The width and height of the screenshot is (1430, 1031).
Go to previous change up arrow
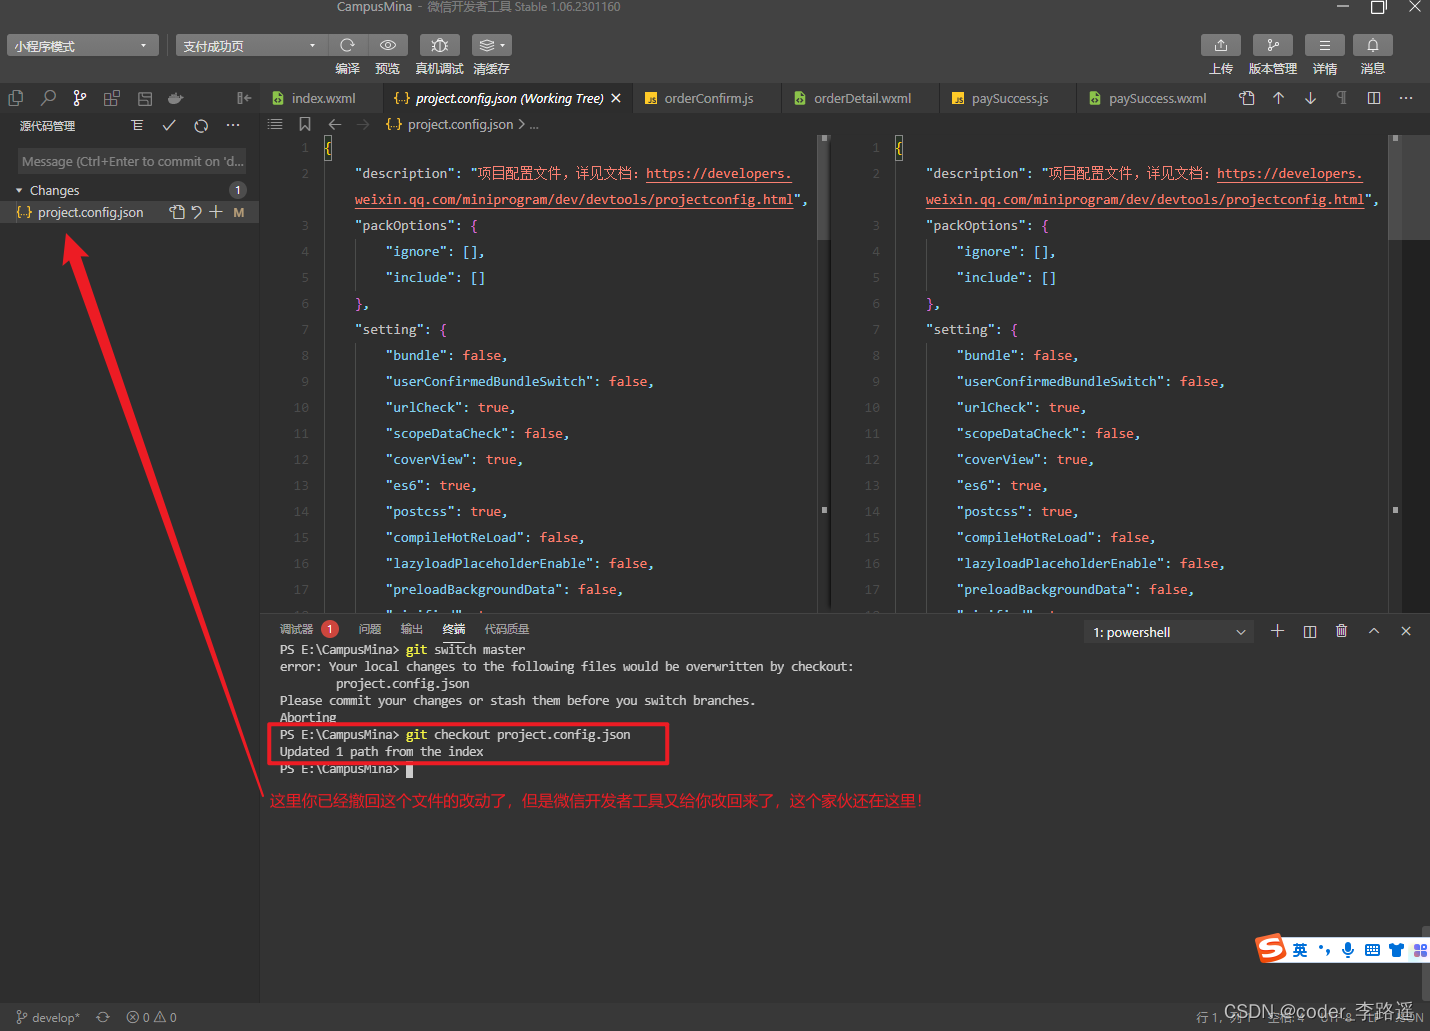[1278, 98]
